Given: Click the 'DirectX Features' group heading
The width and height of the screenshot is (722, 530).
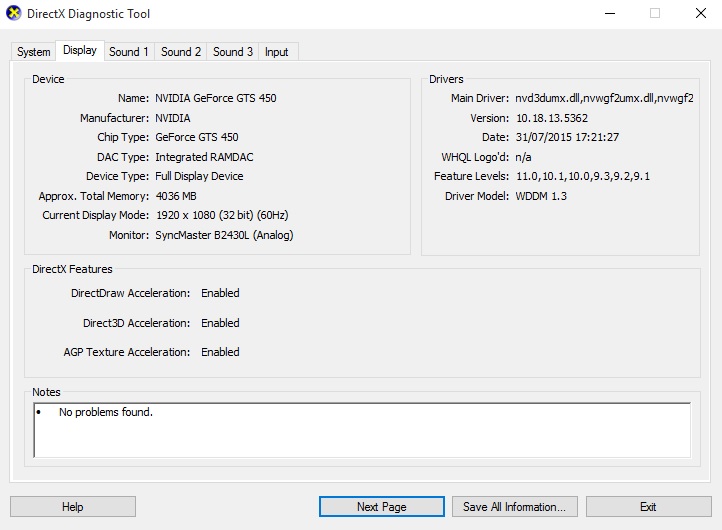Looking at the screenshot, I should coord(72,269).
